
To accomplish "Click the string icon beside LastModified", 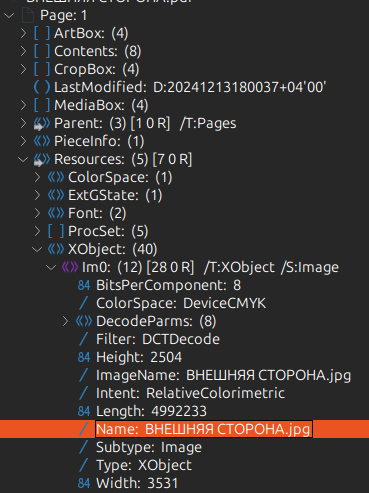I will (42, 87).
